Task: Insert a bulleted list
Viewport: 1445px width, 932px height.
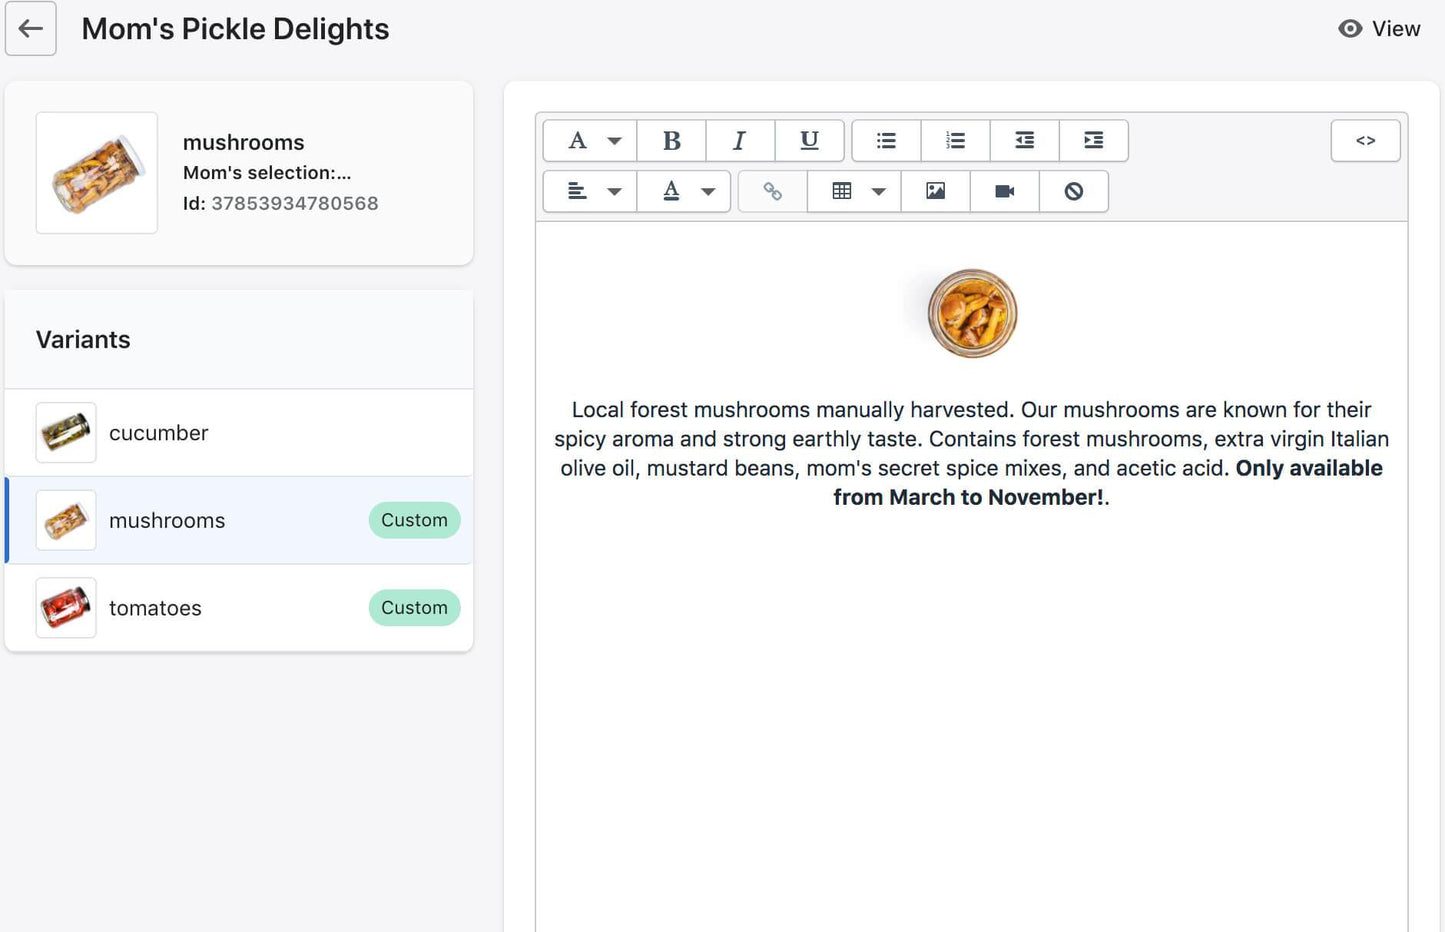Action: point(886,141)
